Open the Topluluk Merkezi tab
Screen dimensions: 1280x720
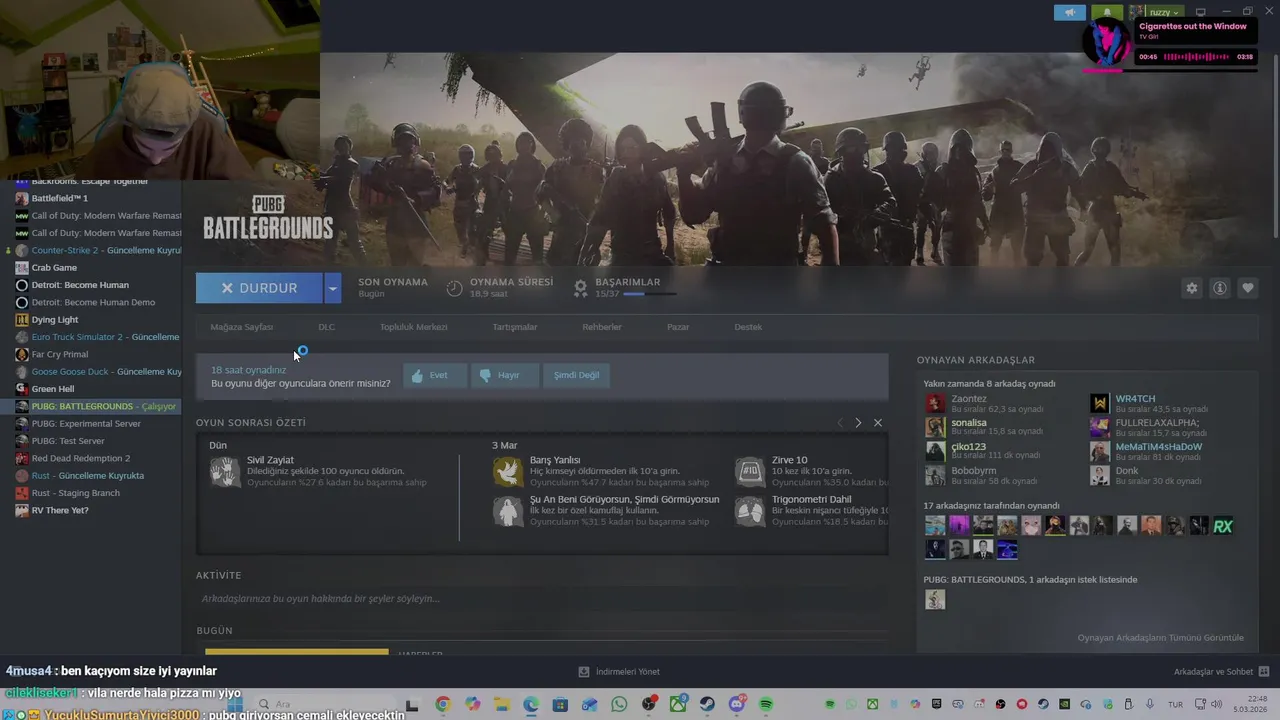413,327
